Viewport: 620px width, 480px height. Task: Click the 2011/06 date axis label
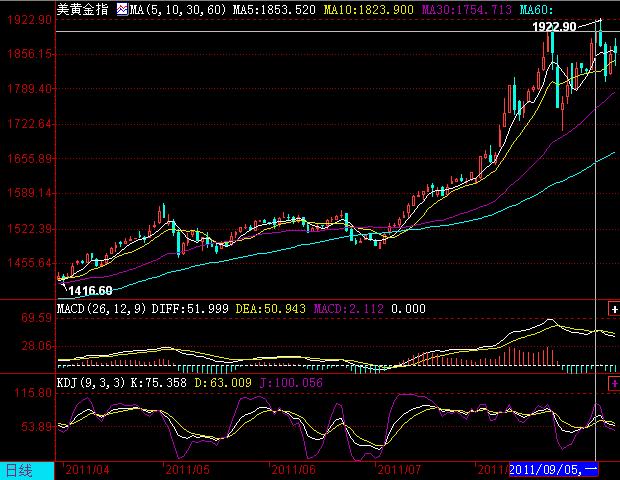tap(293, 470)
